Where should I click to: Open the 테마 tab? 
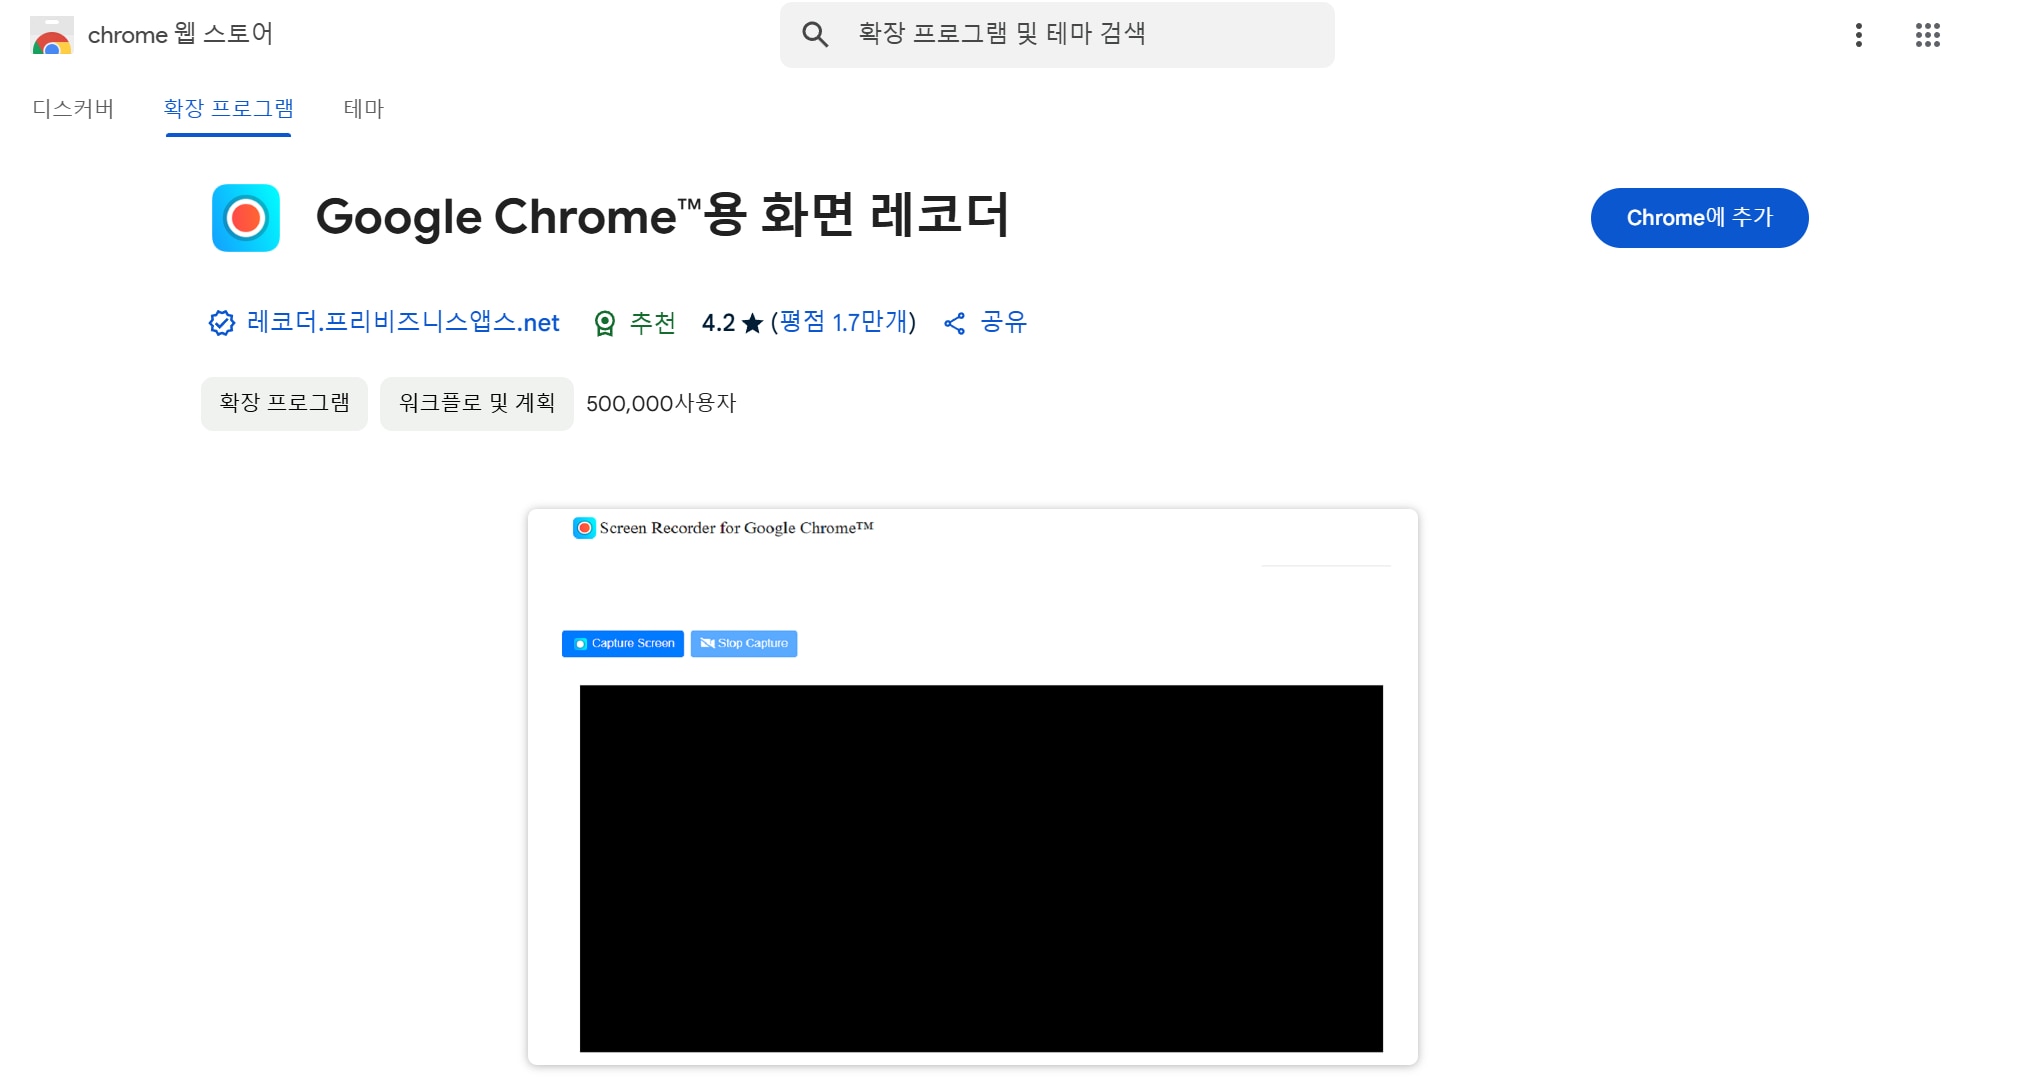(364, 108)
